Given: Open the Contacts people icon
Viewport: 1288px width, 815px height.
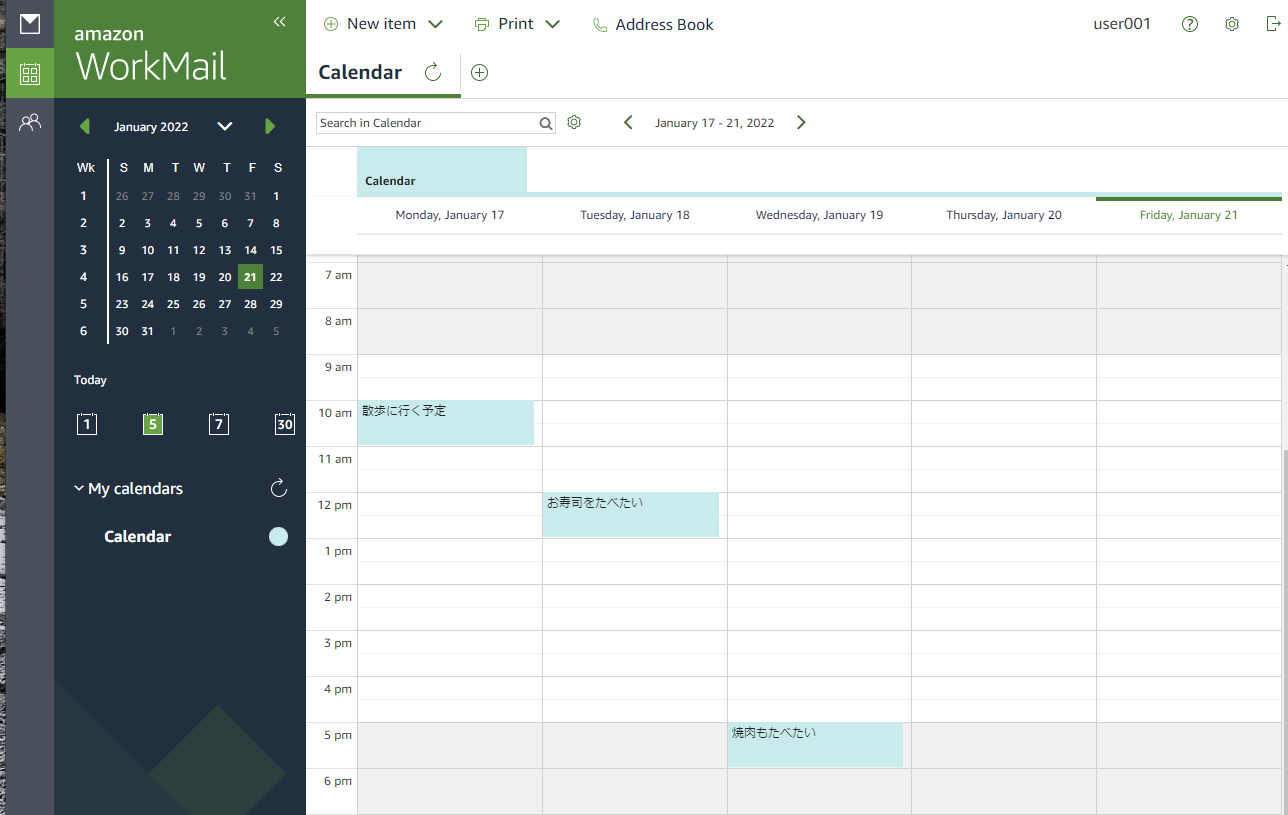Looking at the screenshot, I should 30,123.
